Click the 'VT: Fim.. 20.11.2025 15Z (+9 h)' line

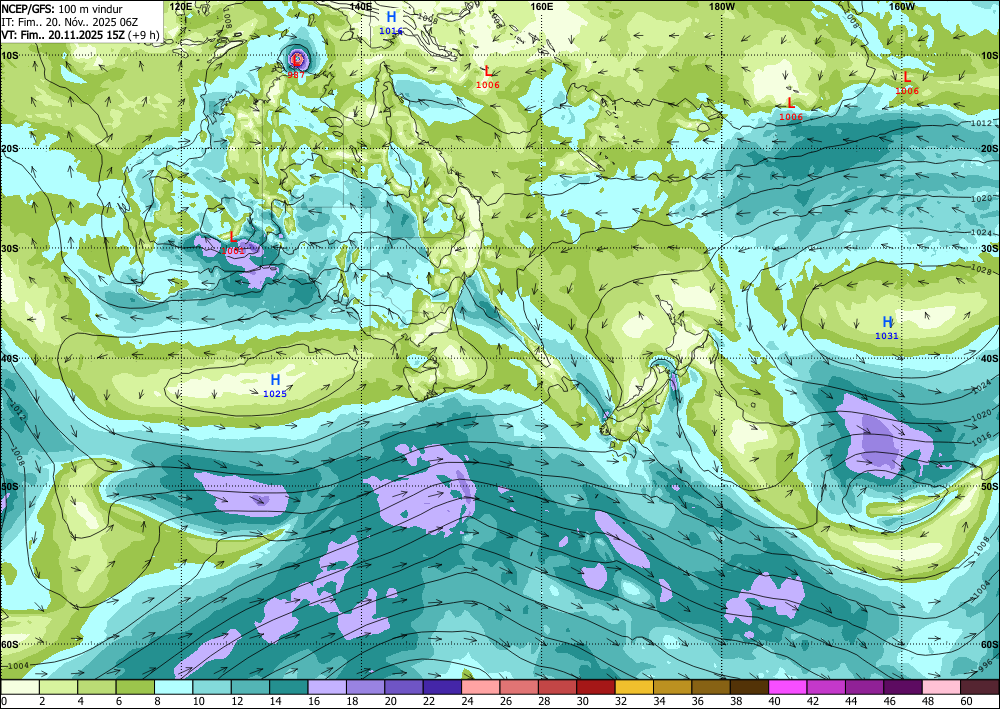pos(80,35)
